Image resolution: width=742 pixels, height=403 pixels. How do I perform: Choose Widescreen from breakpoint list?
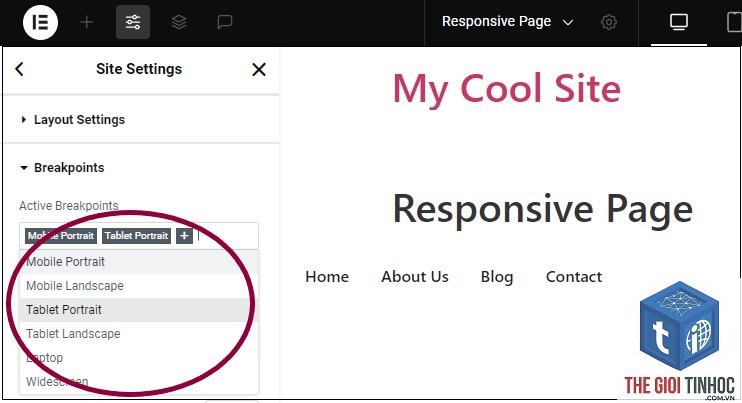pos(139,381)
